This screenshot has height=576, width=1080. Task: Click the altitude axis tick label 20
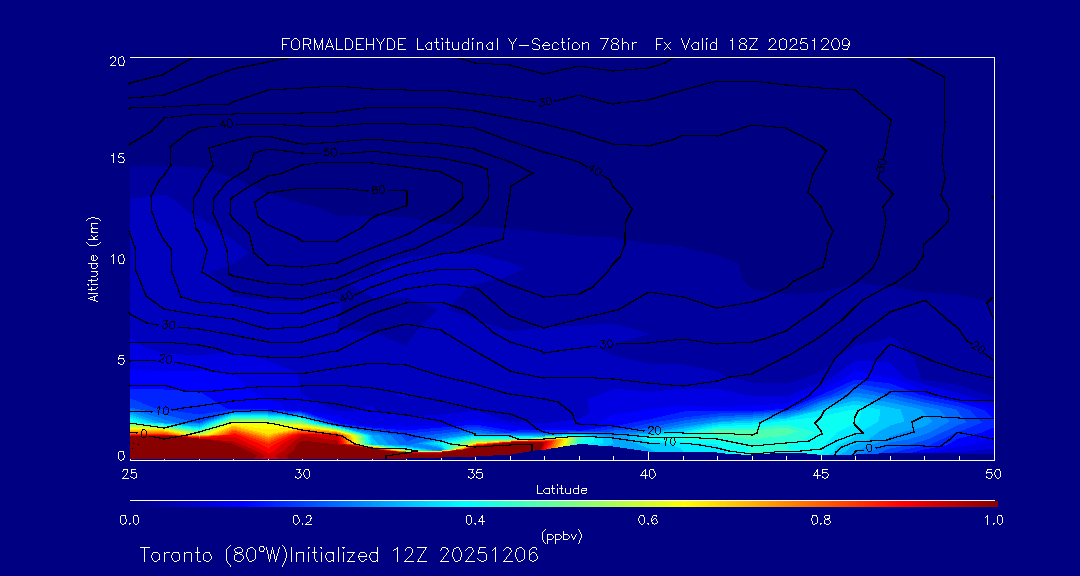tap(117, 60)
